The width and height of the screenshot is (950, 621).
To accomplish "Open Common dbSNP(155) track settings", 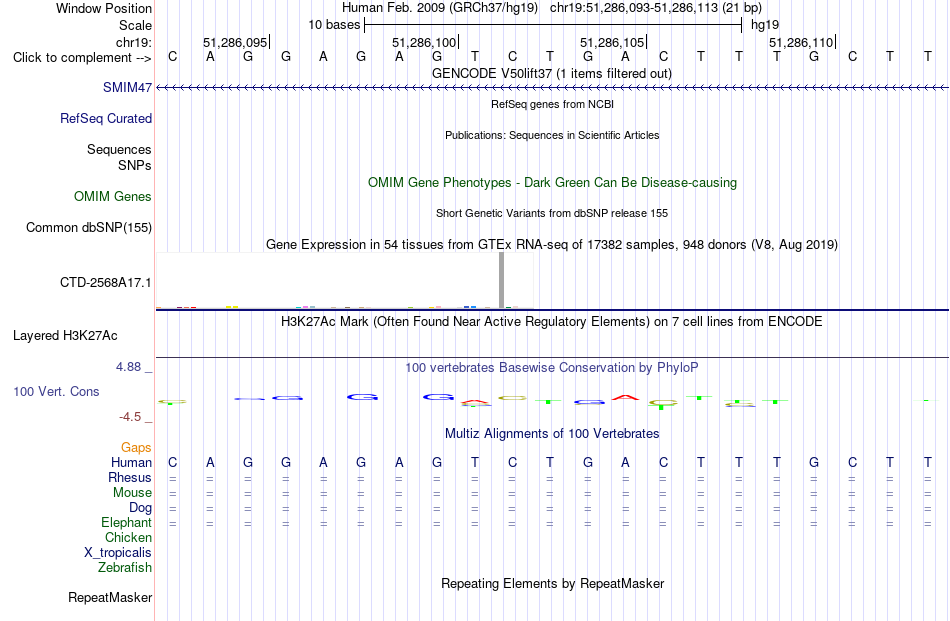I will [89, 227].
